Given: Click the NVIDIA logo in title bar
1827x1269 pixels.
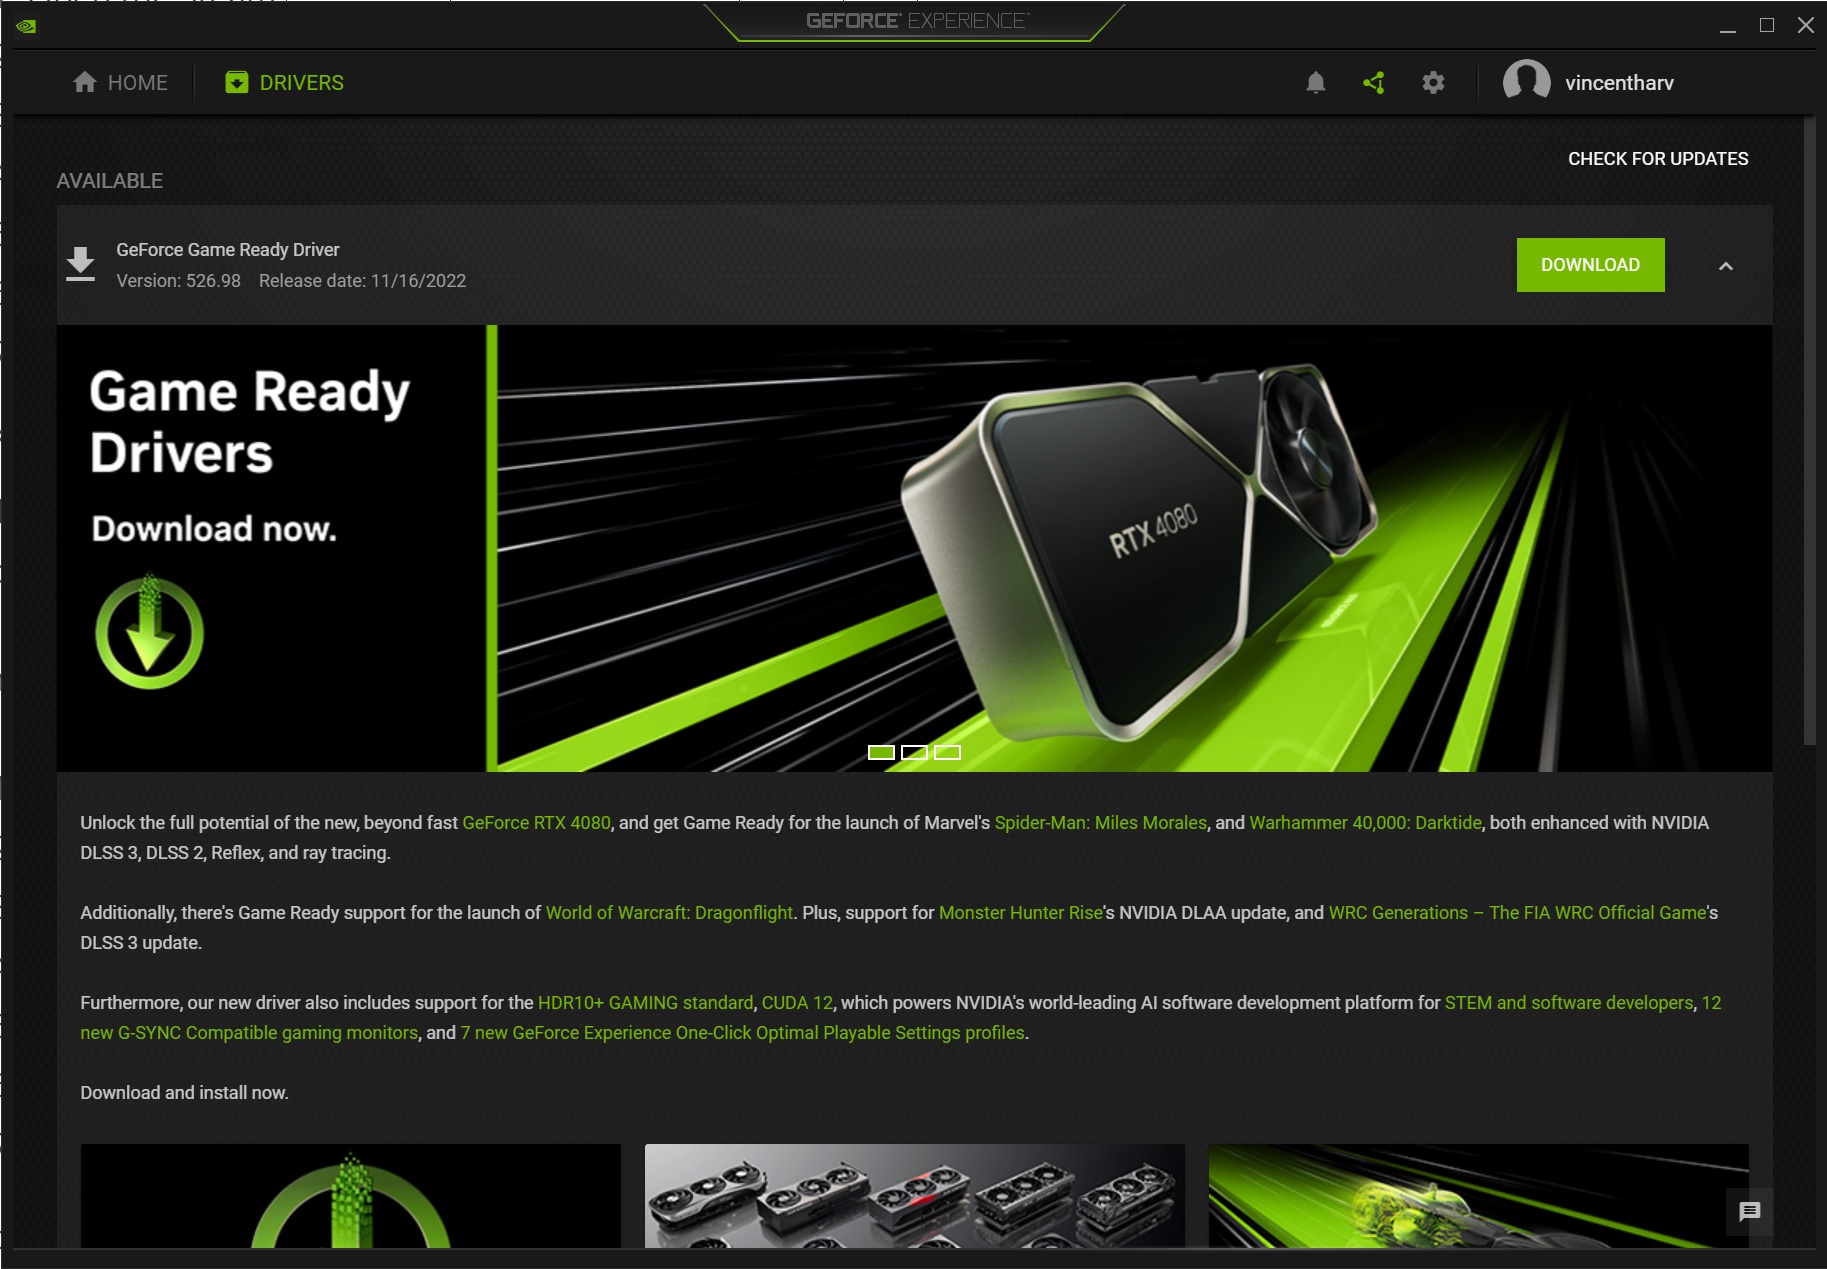Looking at the screenshot, I should [26, 26].
